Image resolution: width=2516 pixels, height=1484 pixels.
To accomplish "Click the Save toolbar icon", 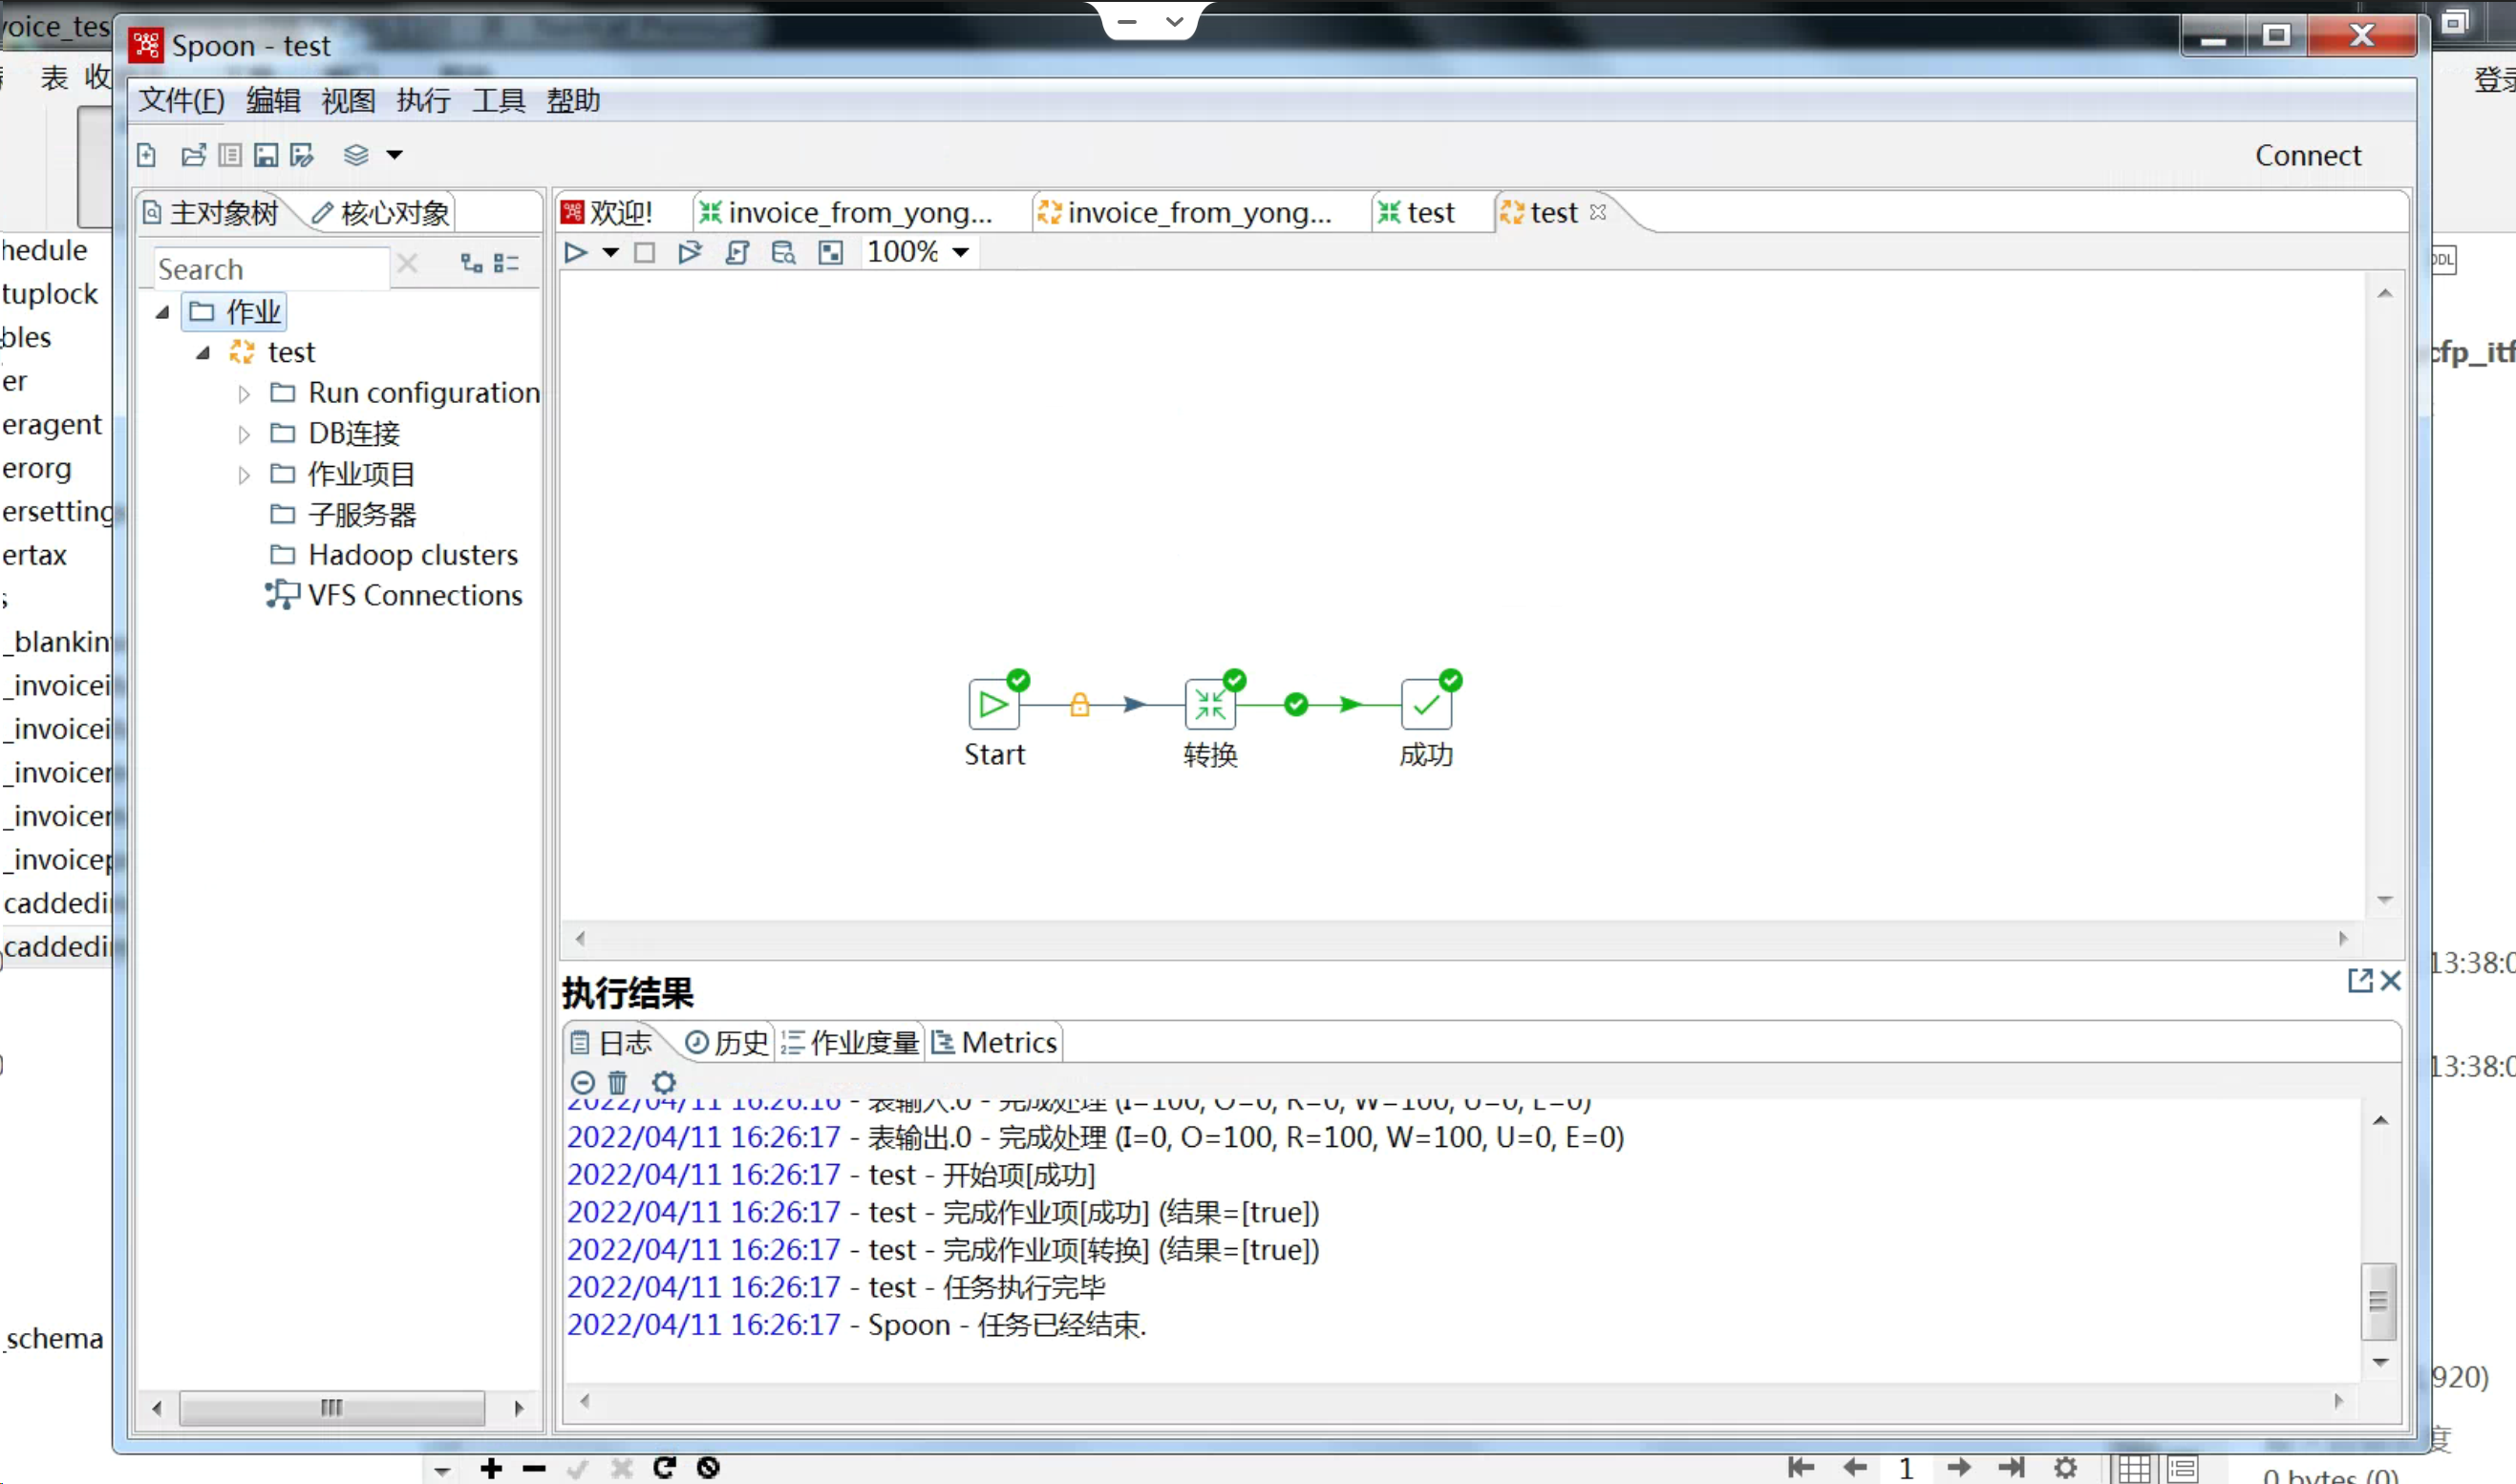I will (266, 155).
